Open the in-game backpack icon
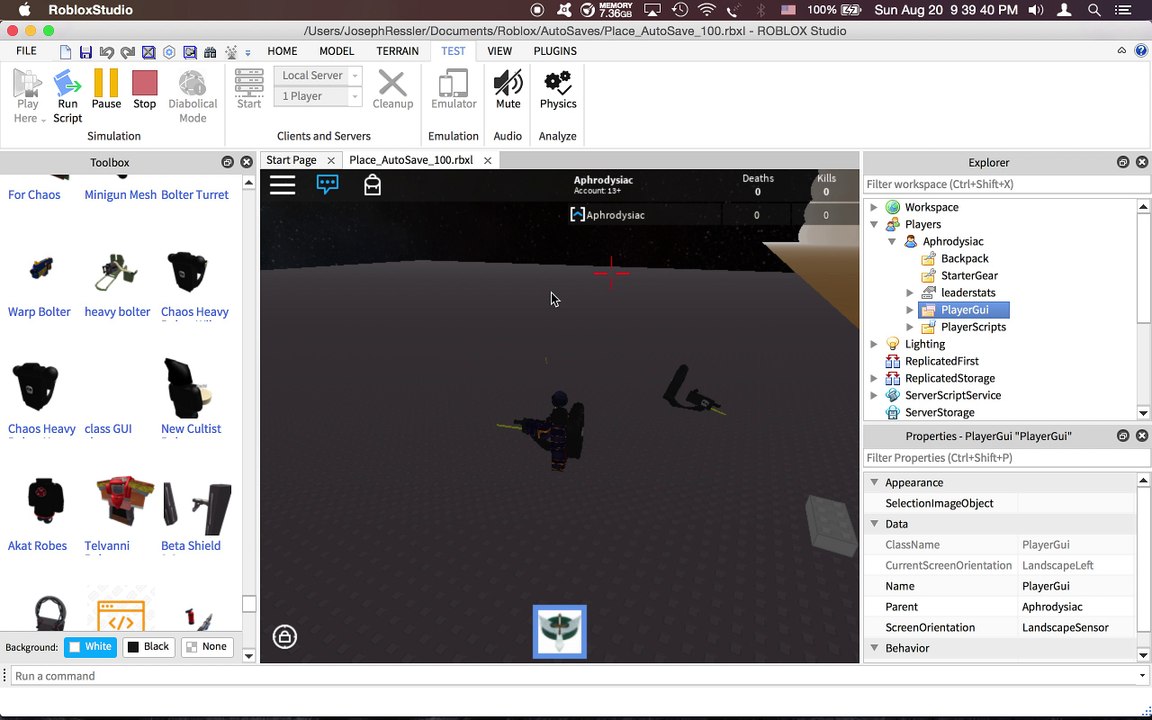1152x720 pixels. point(372,185)
